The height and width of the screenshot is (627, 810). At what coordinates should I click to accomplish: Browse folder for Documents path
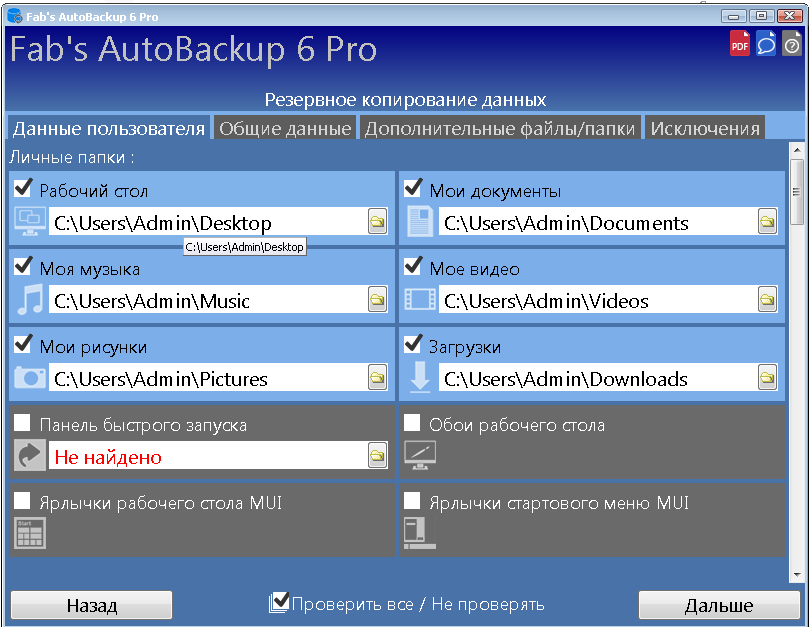click(x=768, y=222)
